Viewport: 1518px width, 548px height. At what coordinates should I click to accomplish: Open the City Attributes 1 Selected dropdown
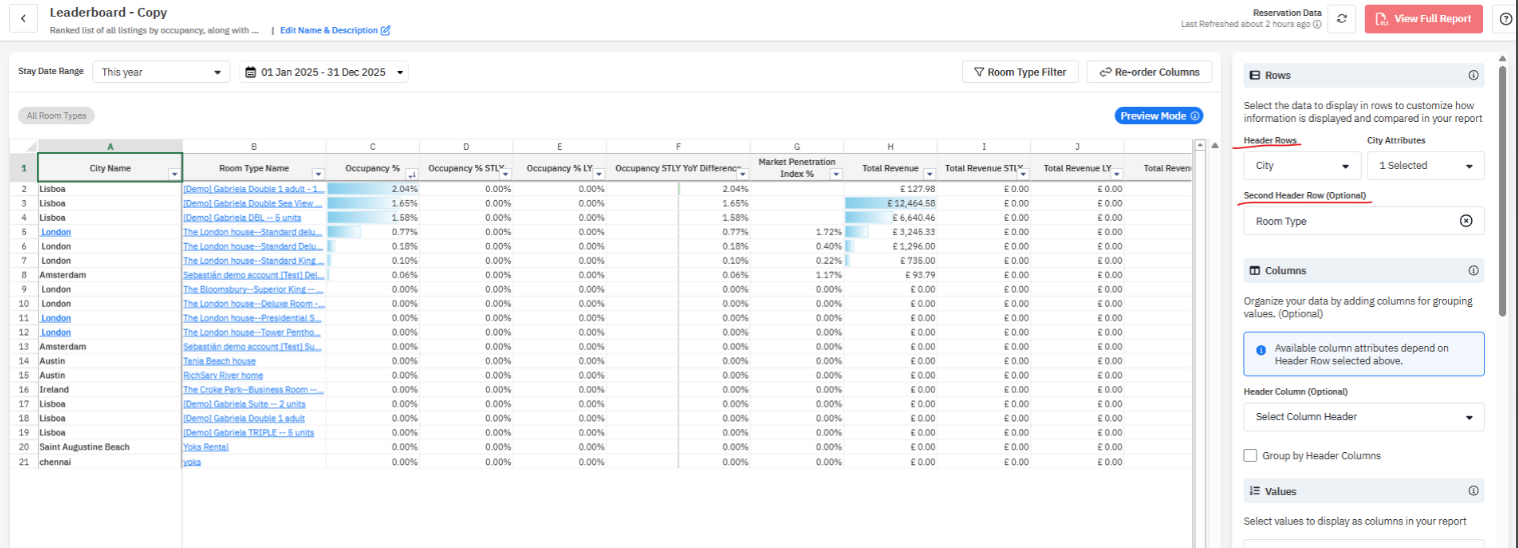coord(1425,166)
